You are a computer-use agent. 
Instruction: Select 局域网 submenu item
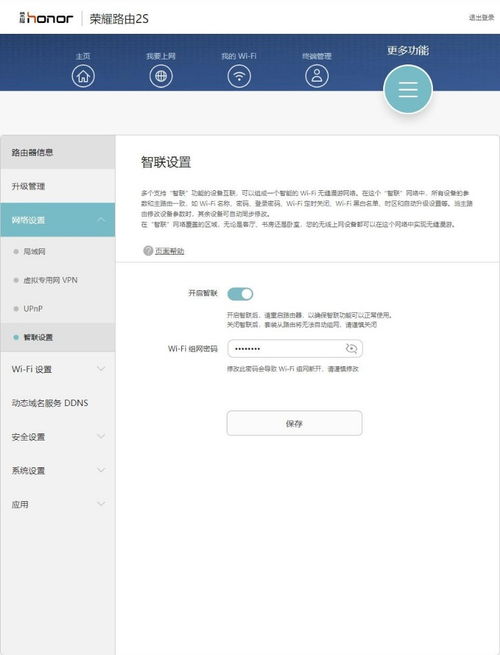[x=58, y=251]
